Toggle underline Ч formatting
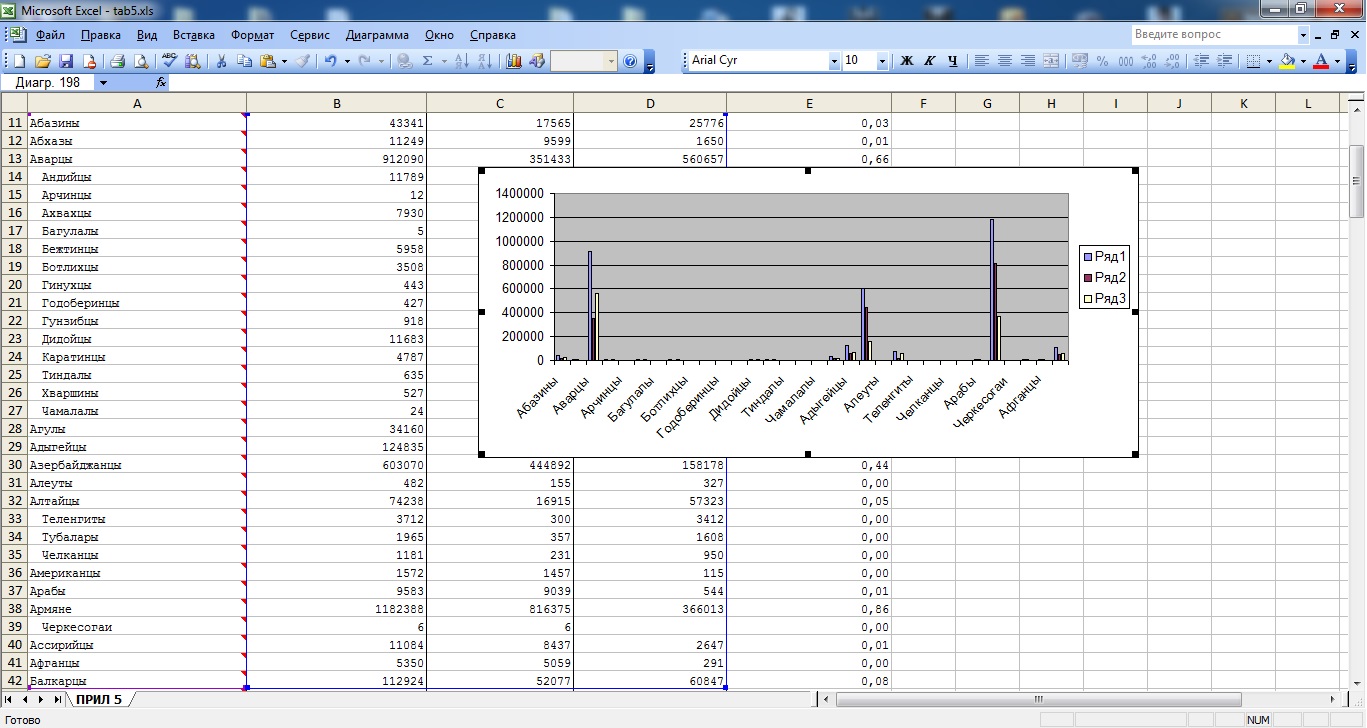The height and width of the screenshot is (728, 1367). coord(952,61)
